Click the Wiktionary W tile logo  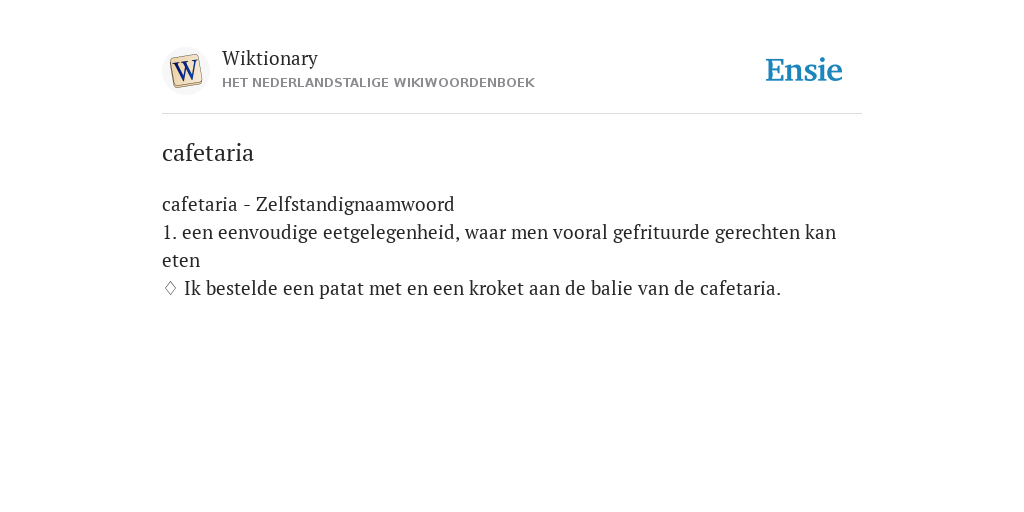[x=185, y=71]
